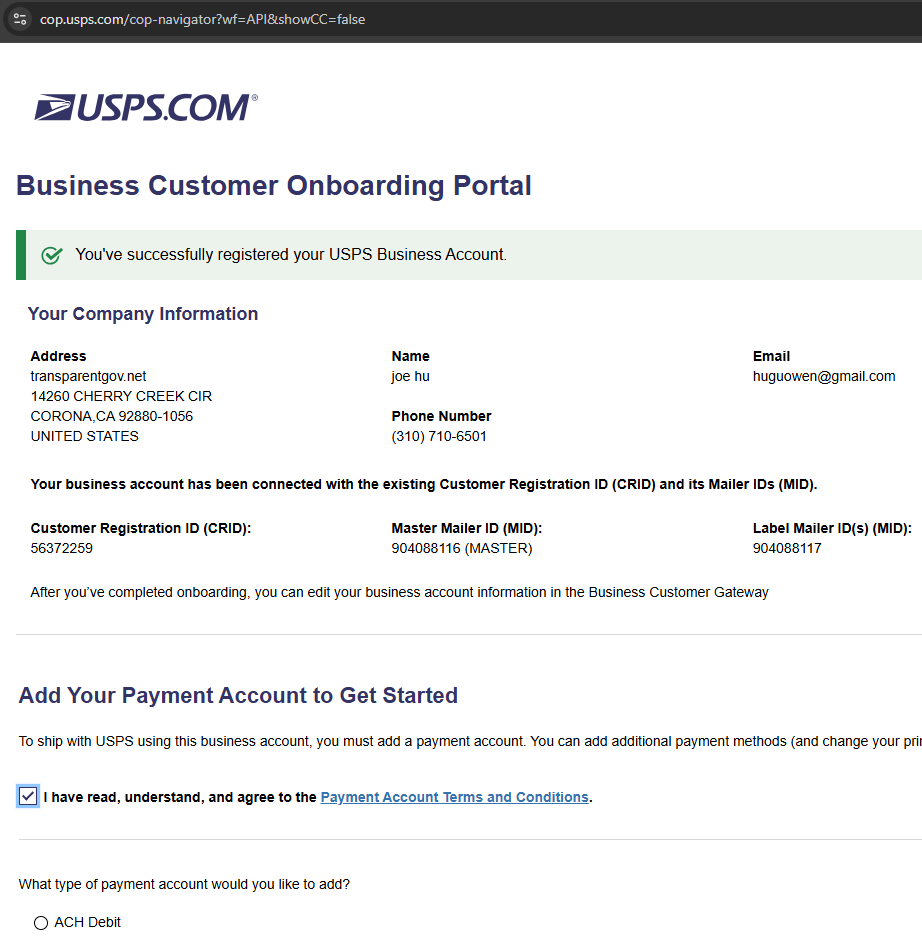Screen dimensions: 922x941
Task: Click the green success checkmark icon
Action: click(52, 255)
